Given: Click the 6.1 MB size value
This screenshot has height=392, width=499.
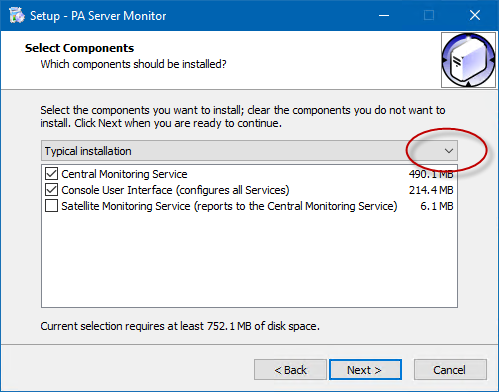Looking at the screenshot, I should (437, 206).
